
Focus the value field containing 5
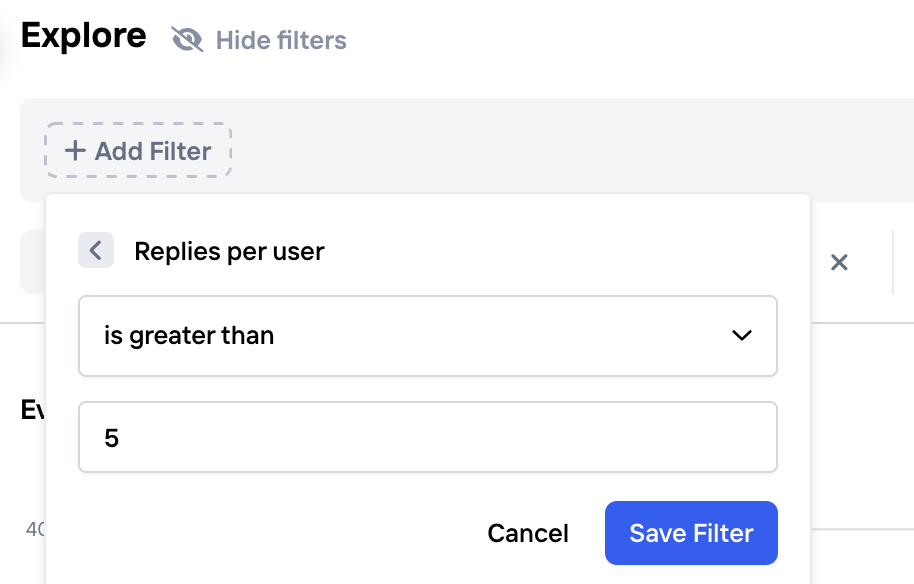click(427, 437)
